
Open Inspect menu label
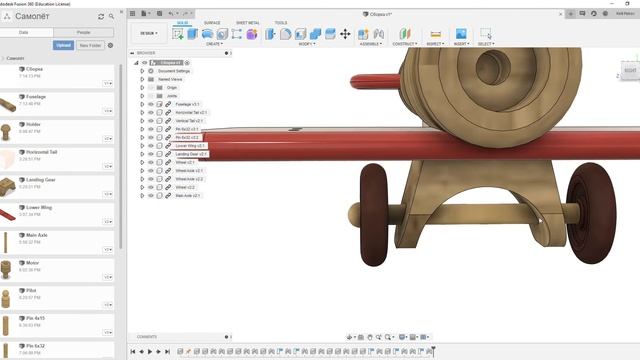click(x=435, y=44)
